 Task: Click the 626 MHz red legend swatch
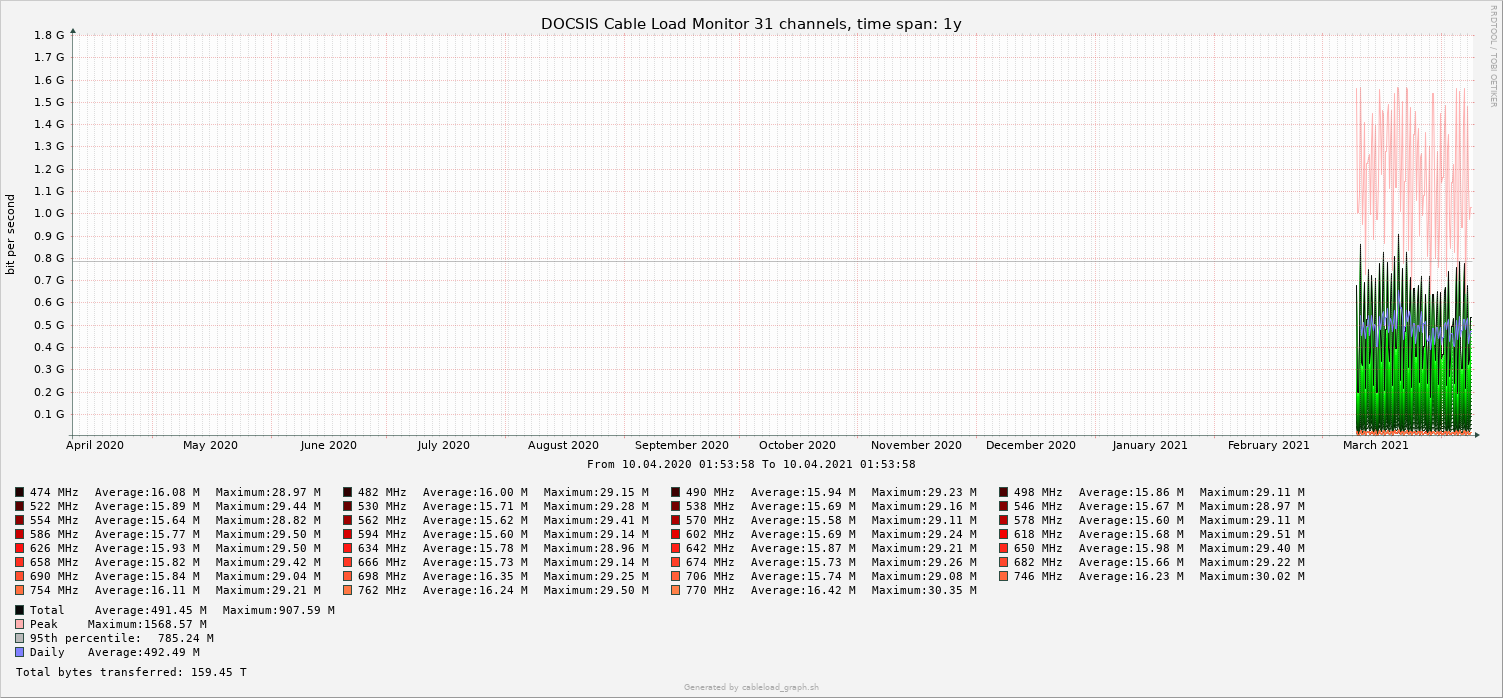click(x=20, y=548)
